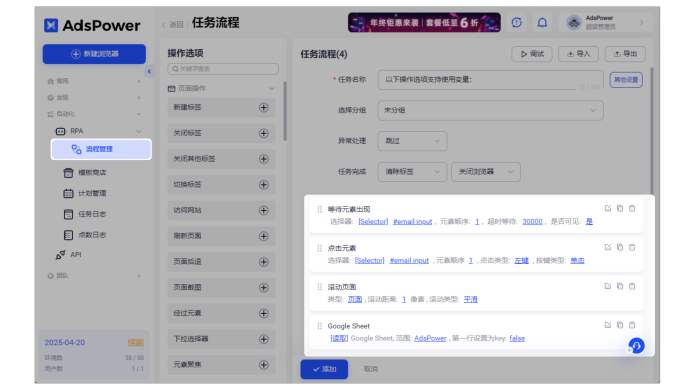
Task: Click the AdsPower link in the Google Sheet step
Action: (x=430, y=338)
